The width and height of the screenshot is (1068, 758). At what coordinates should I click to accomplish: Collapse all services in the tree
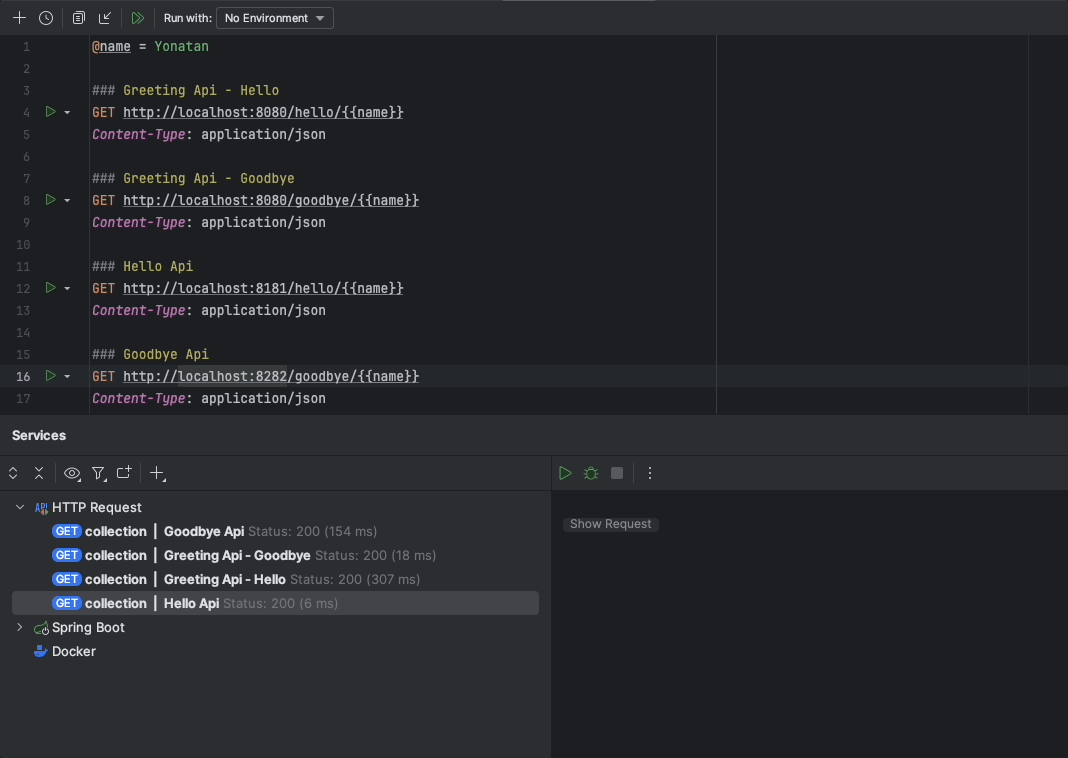click(x=39, y=473)
